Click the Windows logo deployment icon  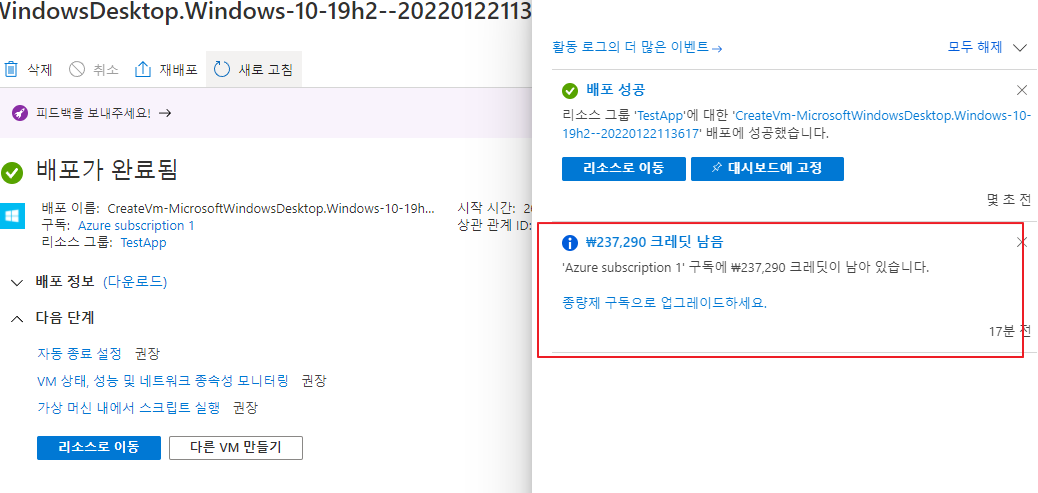pos(13,216)
